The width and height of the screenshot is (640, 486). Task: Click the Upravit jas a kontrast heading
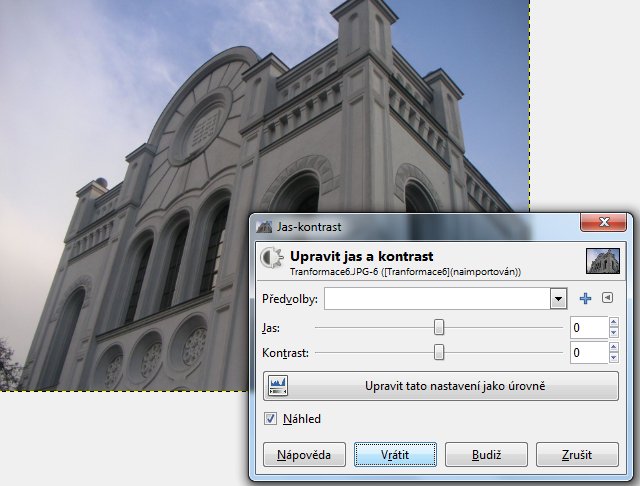pyautogui.click(x=362, y=256)
